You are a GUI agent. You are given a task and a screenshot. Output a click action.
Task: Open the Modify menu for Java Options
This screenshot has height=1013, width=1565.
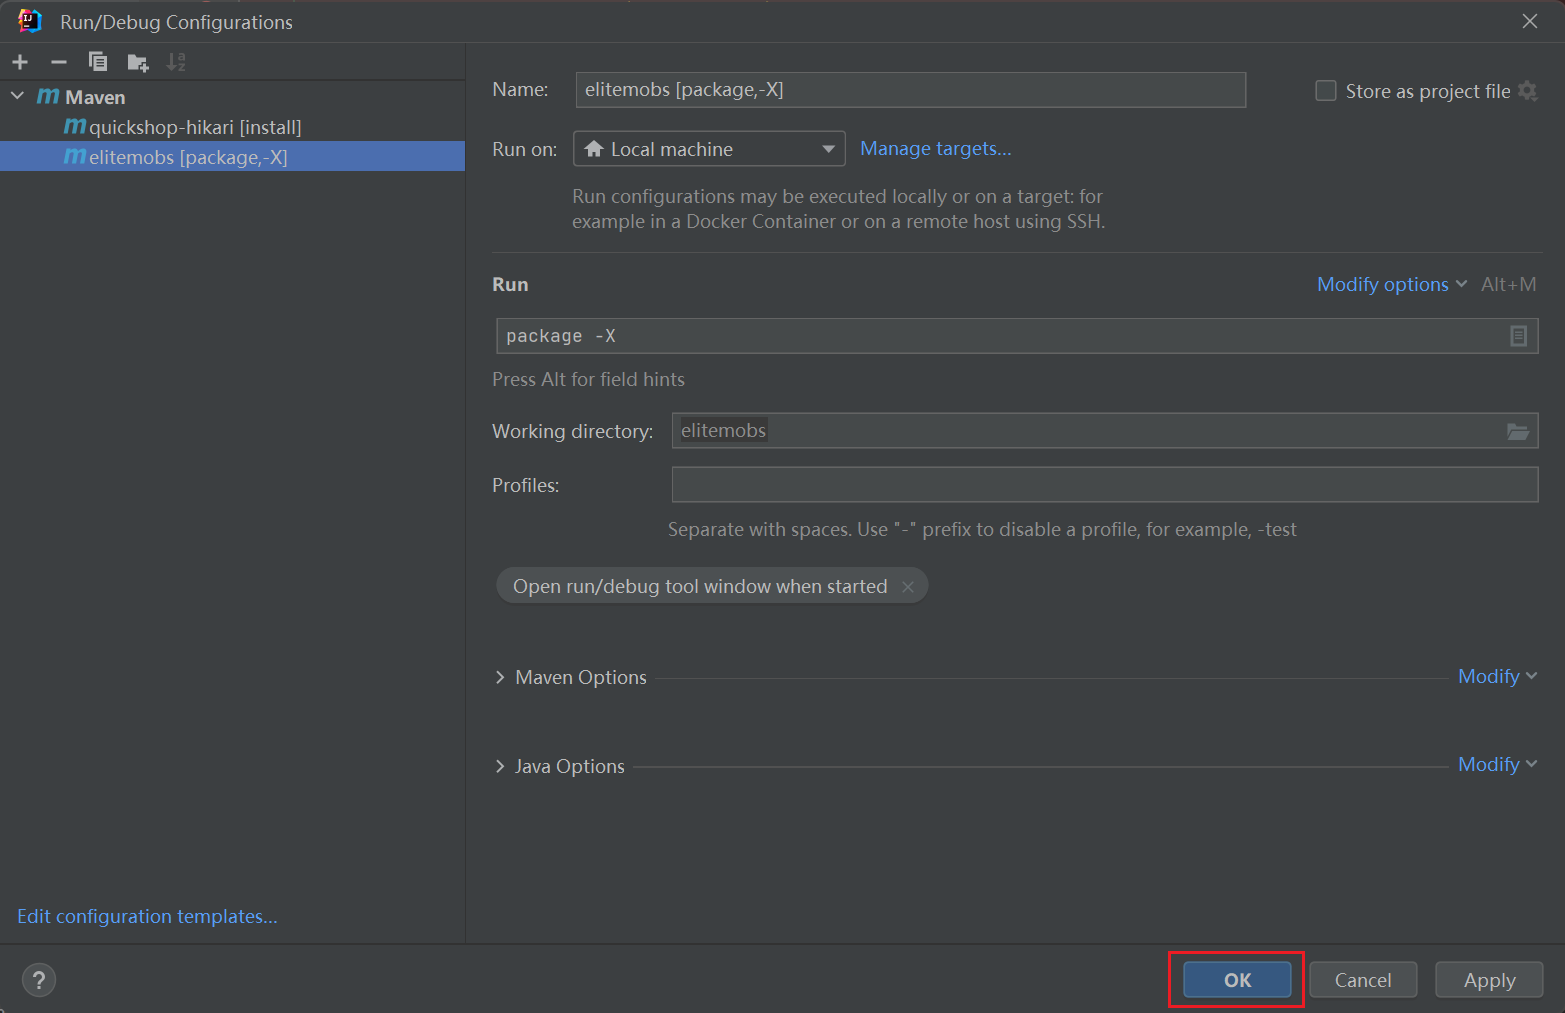pos(1497,765)
